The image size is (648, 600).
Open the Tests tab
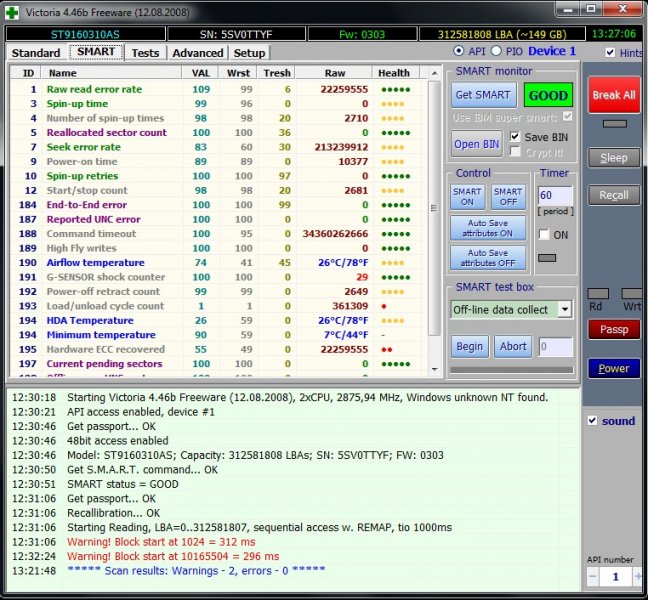[x=145, y=53]
